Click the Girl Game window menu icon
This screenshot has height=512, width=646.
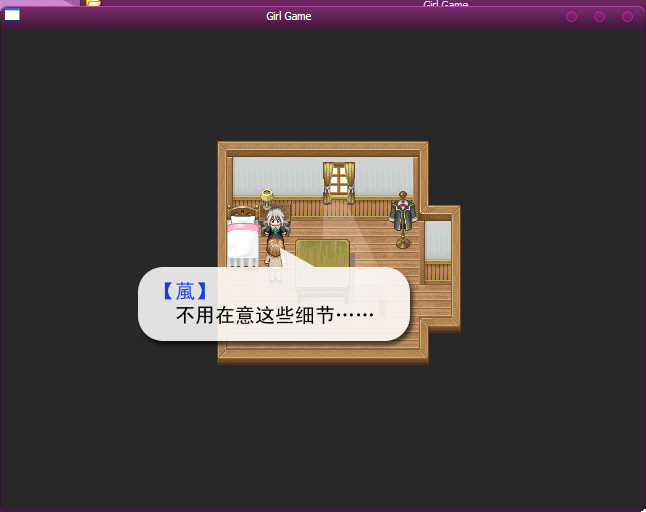(x=12, y=15)
